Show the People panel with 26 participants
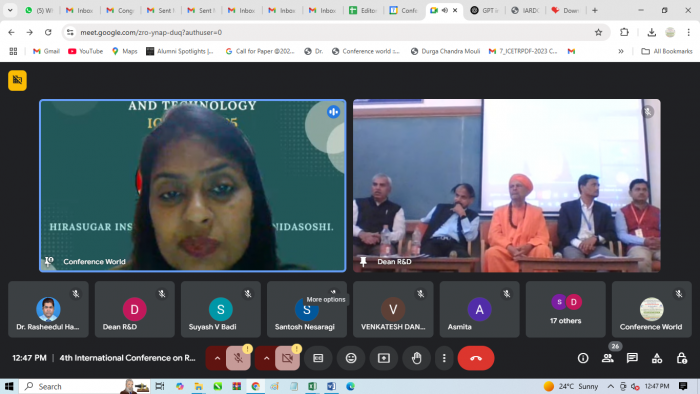This screenshot has width=700, height=394. [x=608, y=358]
